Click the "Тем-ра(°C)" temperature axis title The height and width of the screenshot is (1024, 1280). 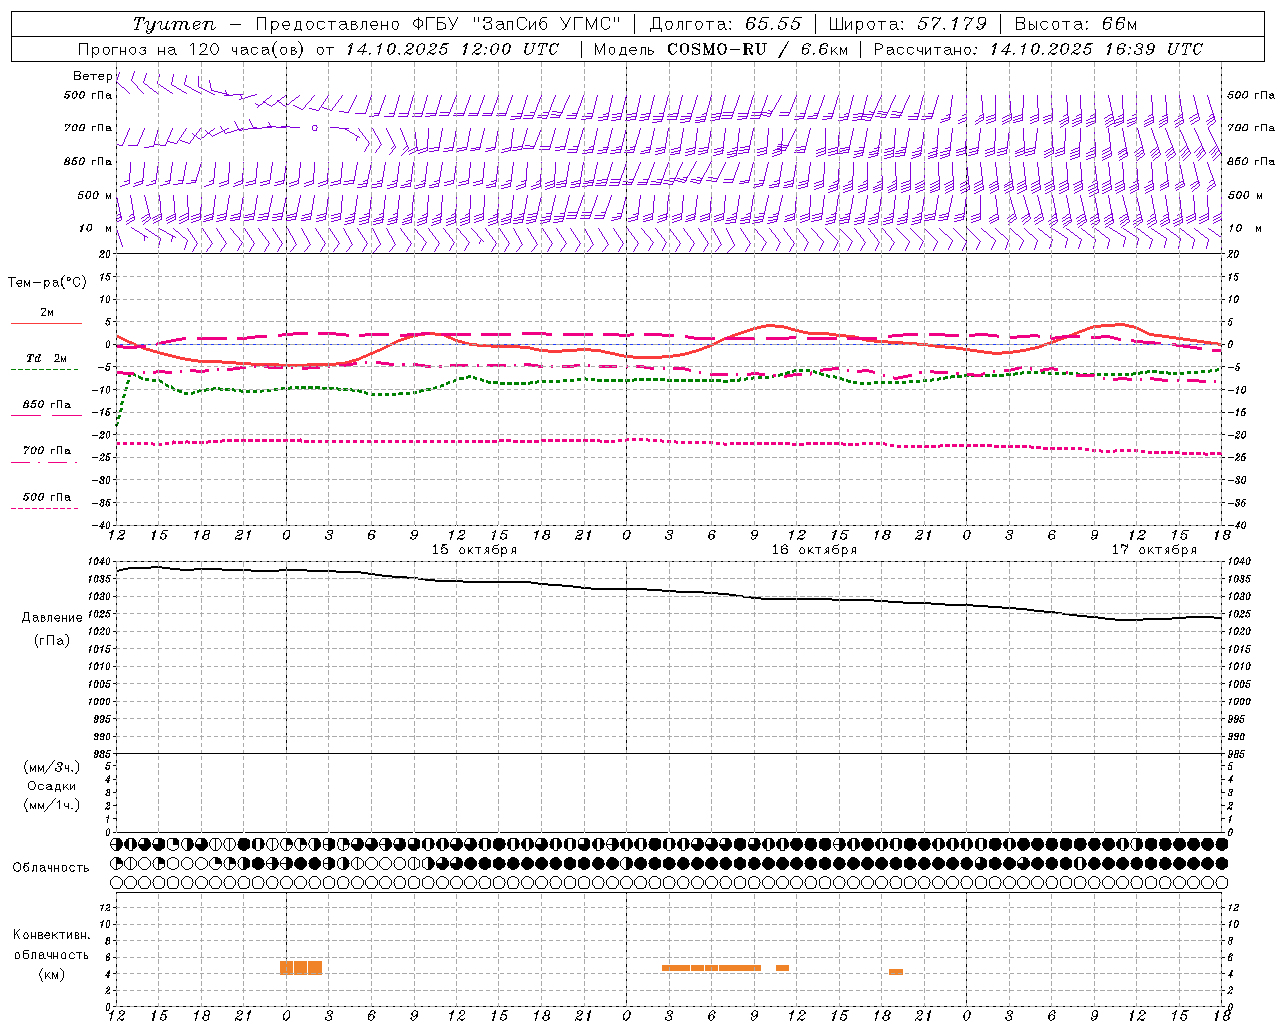pos(47,283)
